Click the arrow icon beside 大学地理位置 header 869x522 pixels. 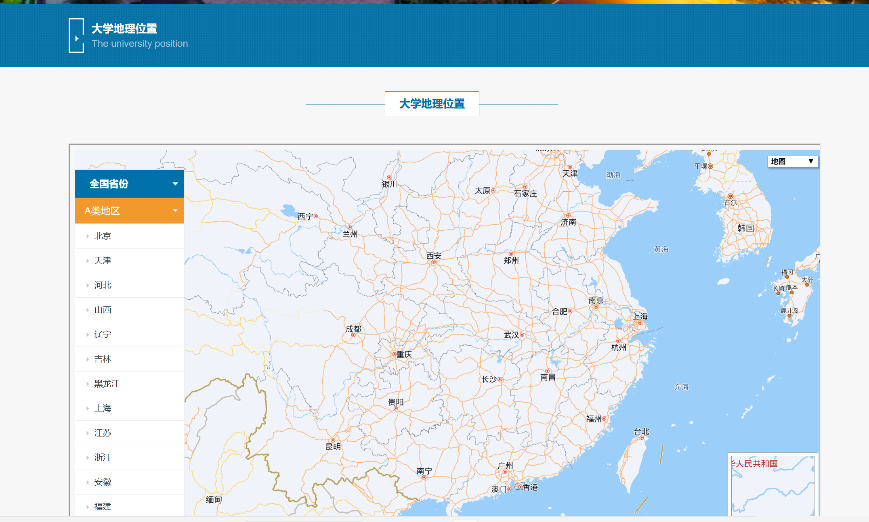tap(75, 36)
